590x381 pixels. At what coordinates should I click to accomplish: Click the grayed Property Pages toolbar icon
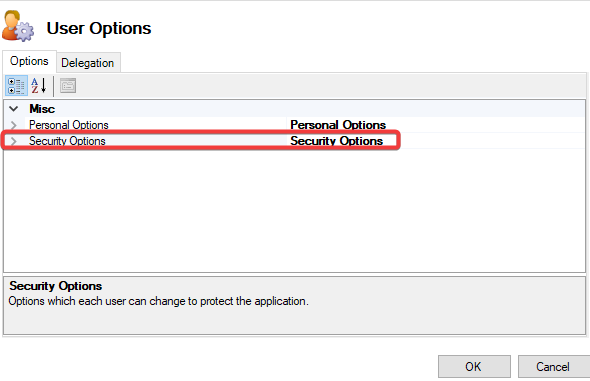click(x=68, y=86)
